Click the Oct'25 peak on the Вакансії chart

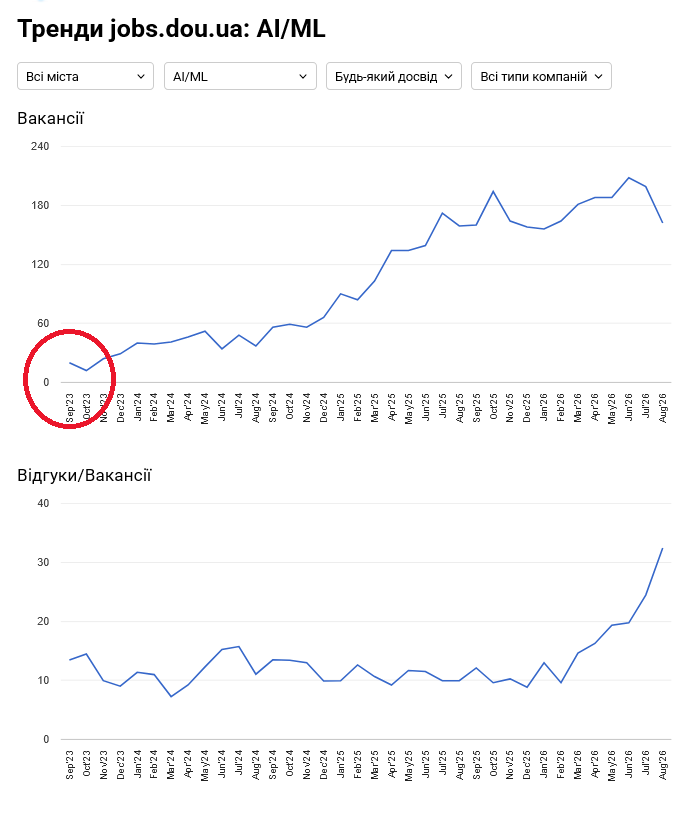(493, 191)
